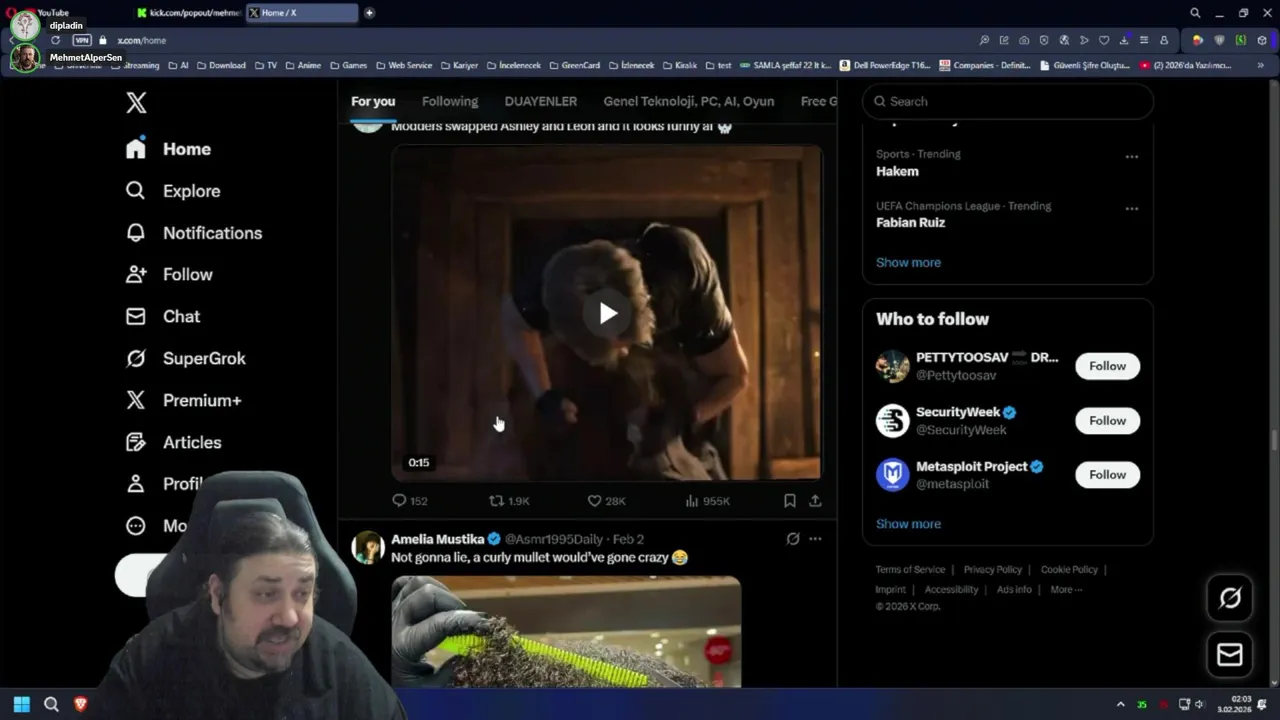Expand the More links in the footer
Screen dimensions: 1280x720
coord(1066,590)
